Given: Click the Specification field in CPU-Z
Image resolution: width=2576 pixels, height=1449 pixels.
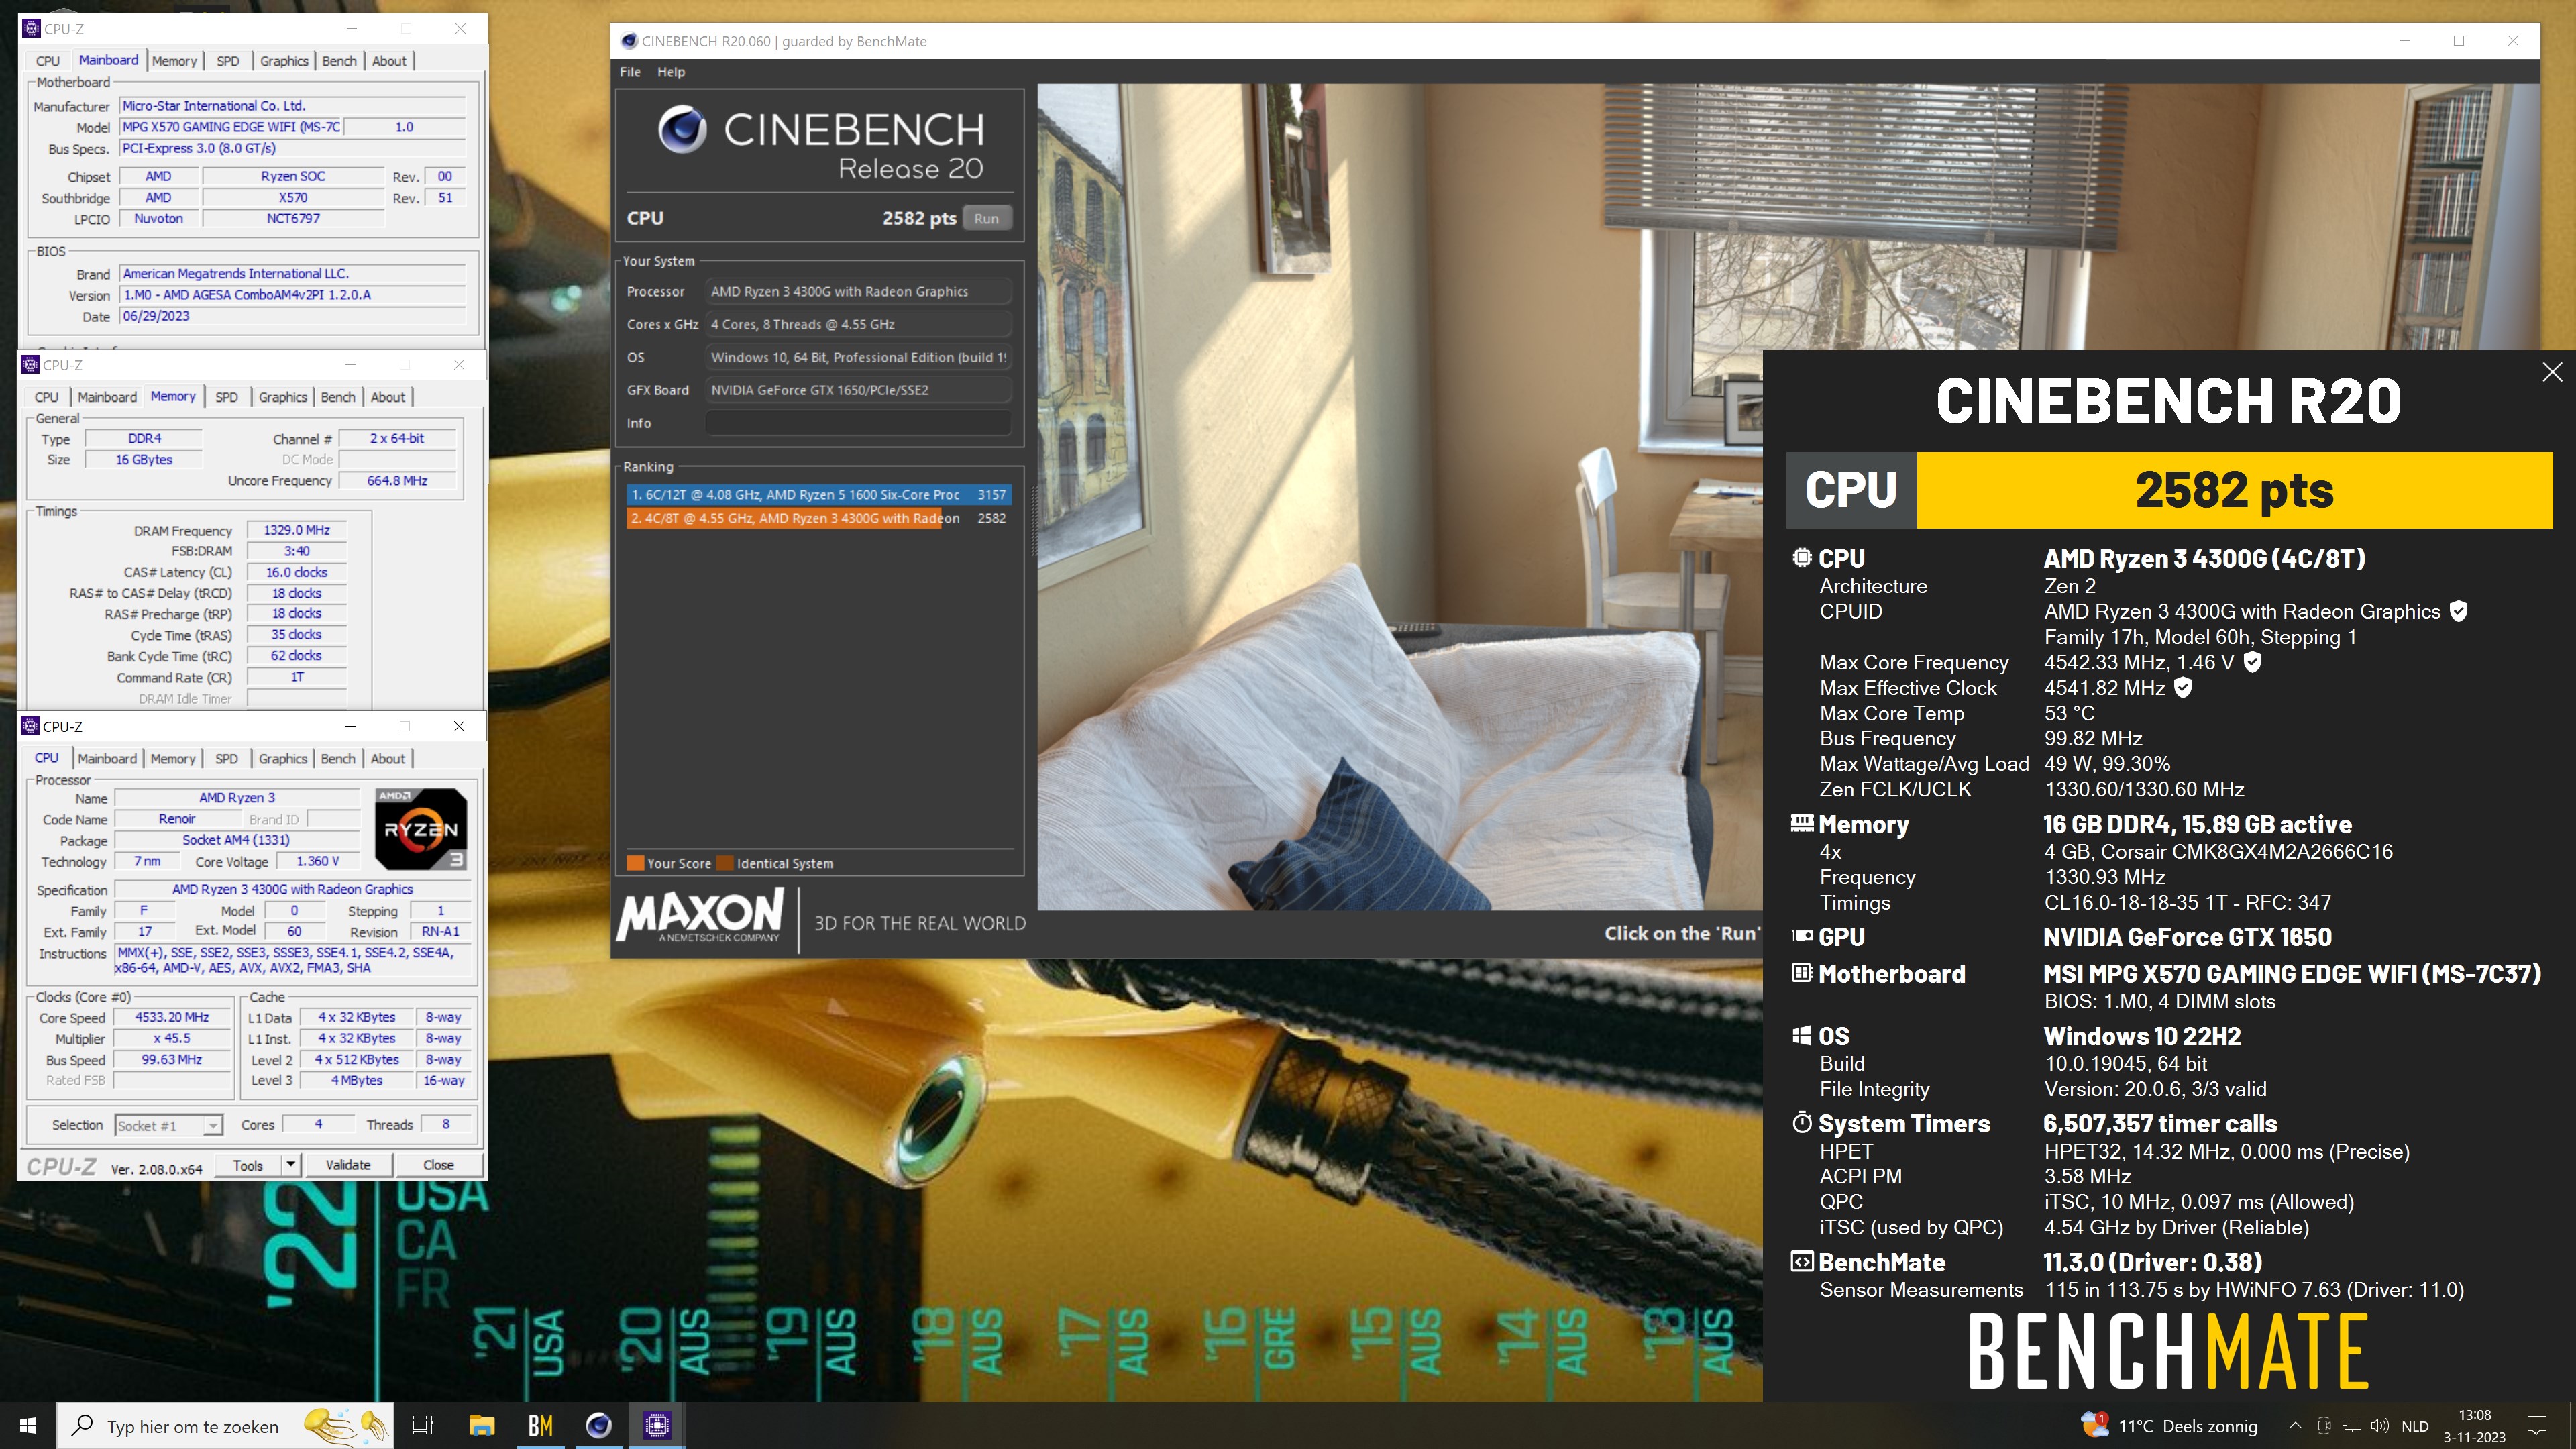Looking at the screenshot, I should coord(293,889).
